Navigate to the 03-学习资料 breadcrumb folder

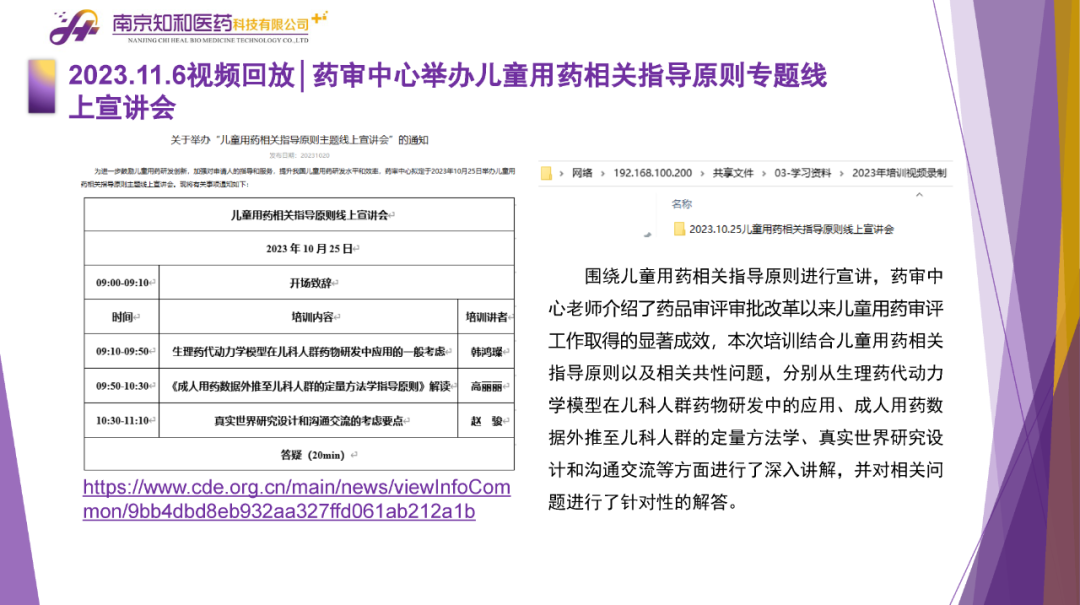coord(802,173)
